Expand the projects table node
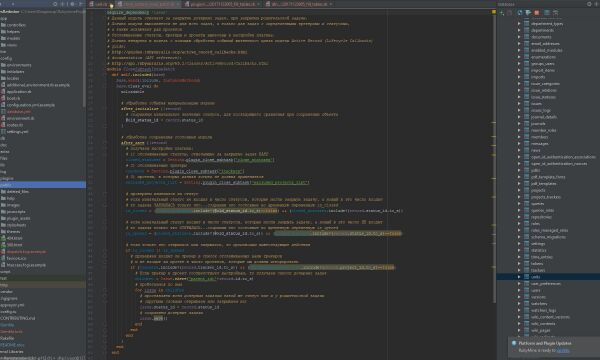Viewport: 600px width, 360px height. point(519,190)
